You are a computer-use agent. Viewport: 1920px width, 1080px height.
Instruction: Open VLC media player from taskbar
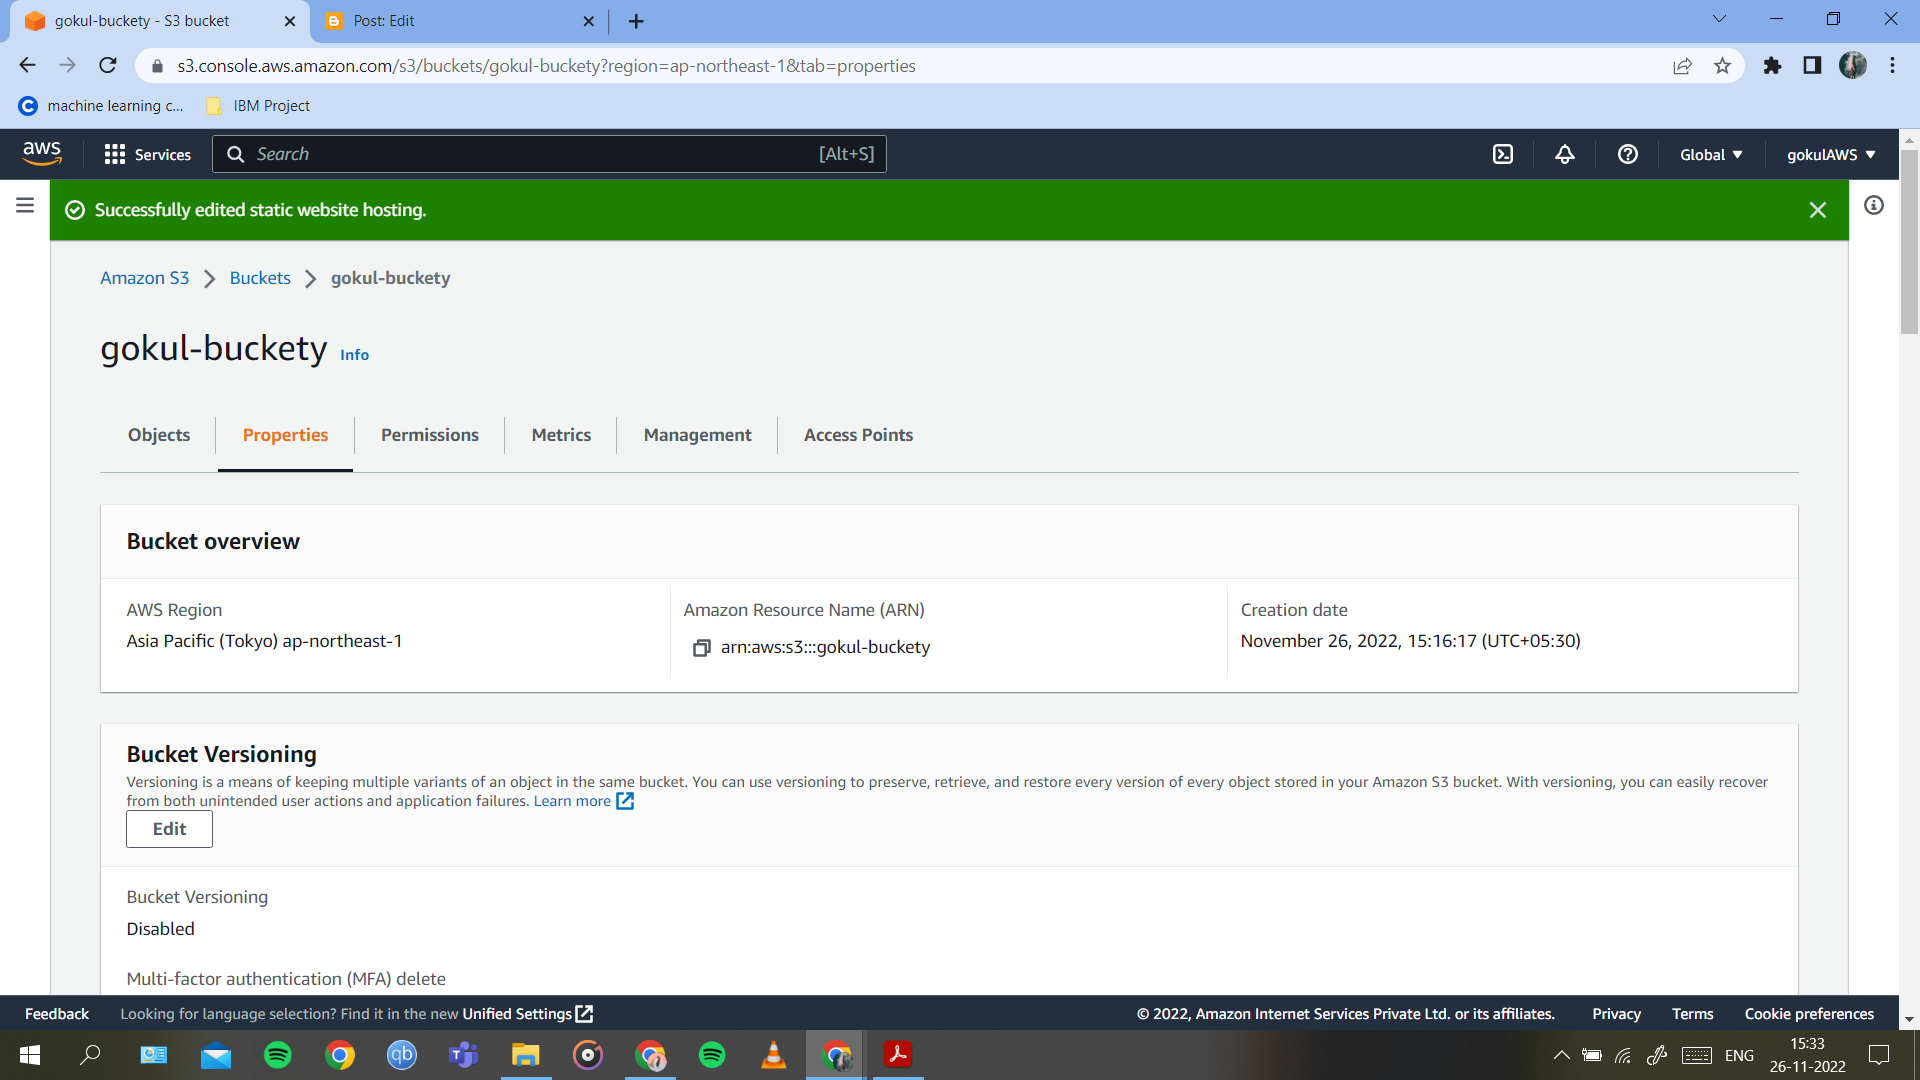click(x=773, y=1055)
